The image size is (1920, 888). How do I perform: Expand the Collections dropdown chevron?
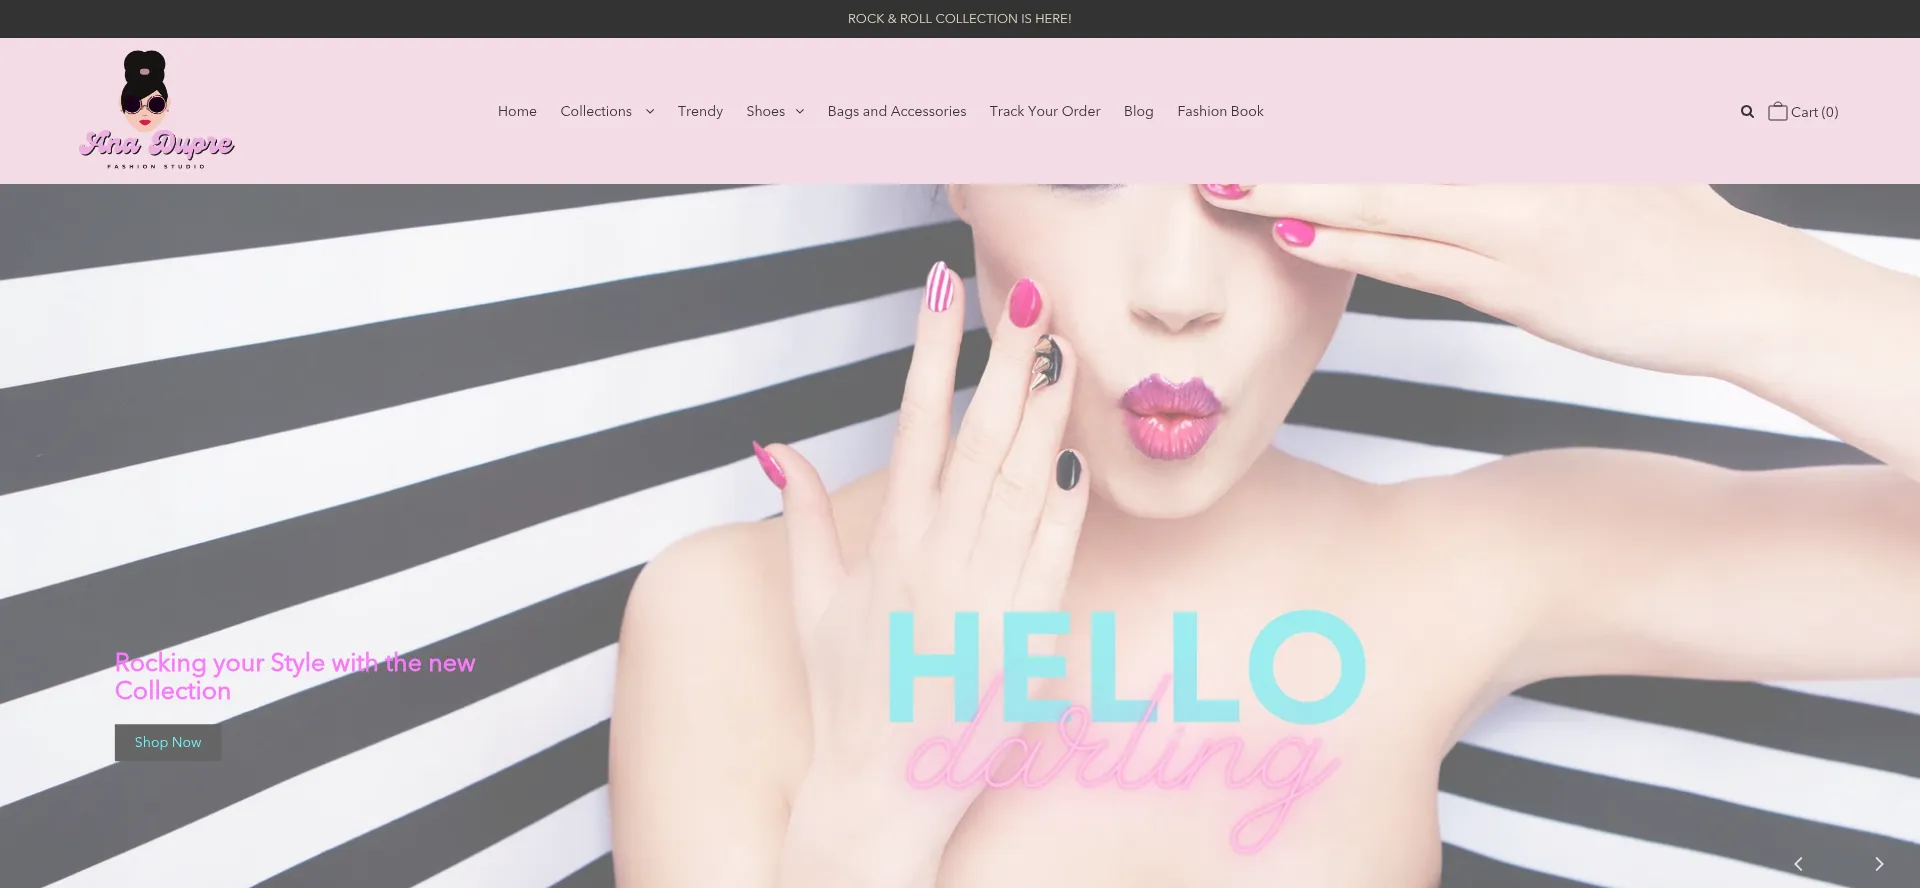point(650,112)
